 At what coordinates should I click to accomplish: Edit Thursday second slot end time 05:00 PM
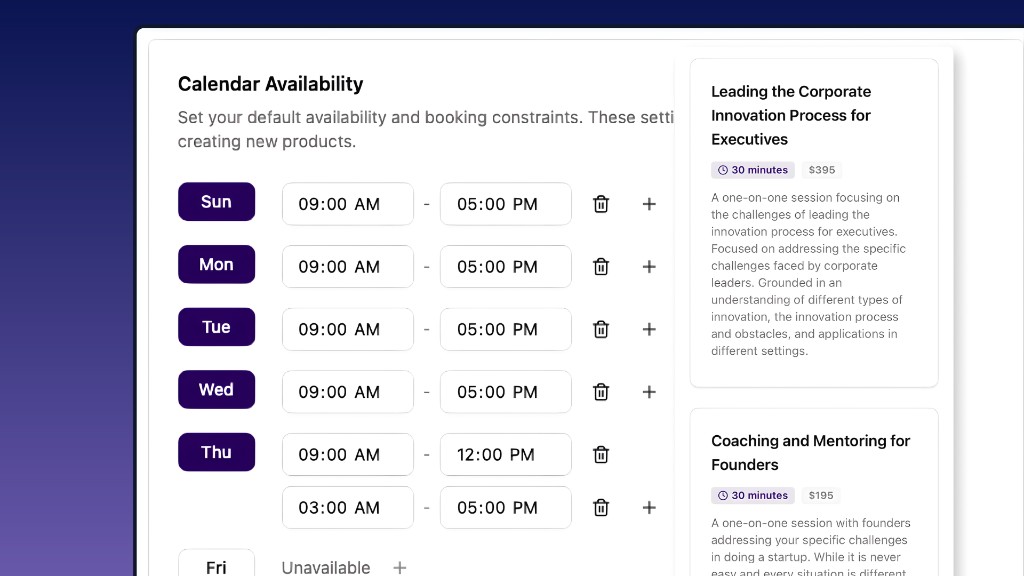point(505,507)
